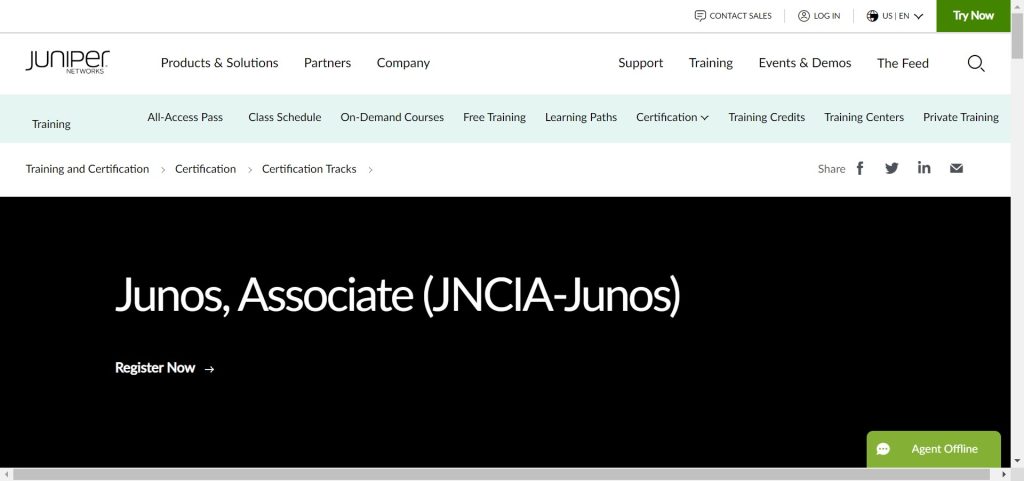The width and height of the screenshot is (1024, 481).
Task: Go to On-Demand Courses tab
Action: [392, 117]
